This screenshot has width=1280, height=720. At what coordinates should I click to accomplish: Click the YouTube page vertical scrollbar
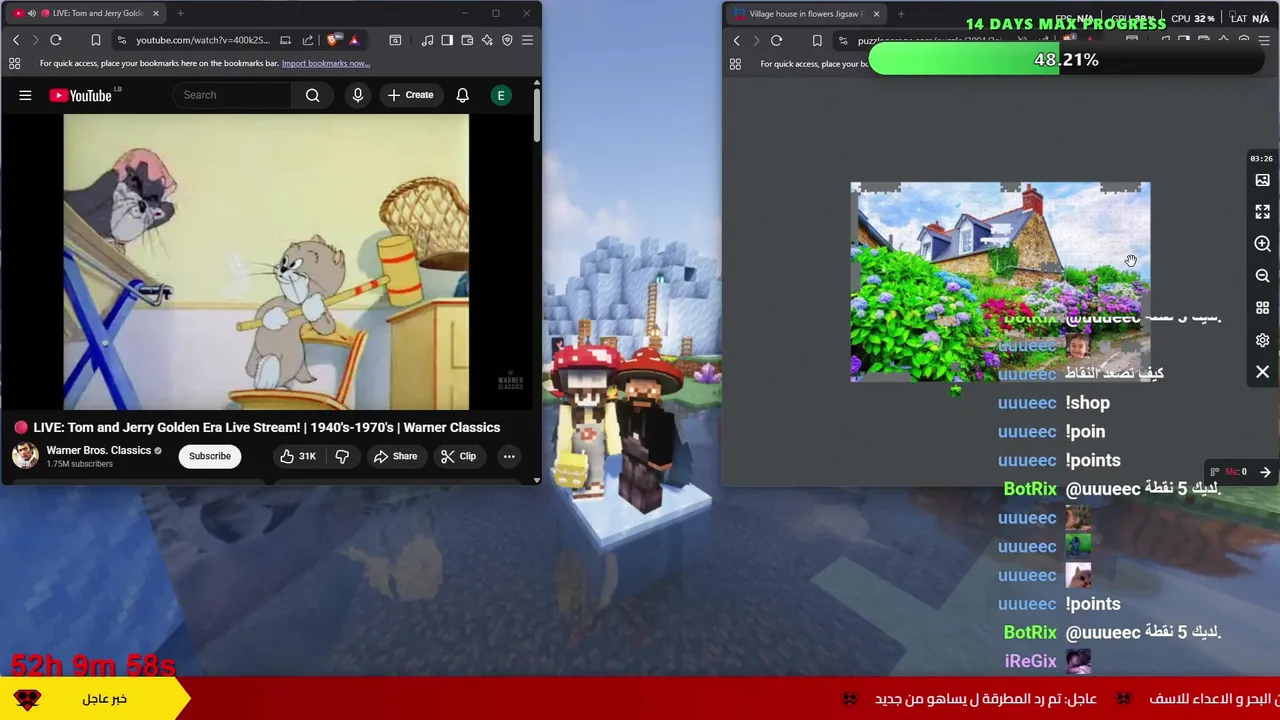tap(536, 115)
